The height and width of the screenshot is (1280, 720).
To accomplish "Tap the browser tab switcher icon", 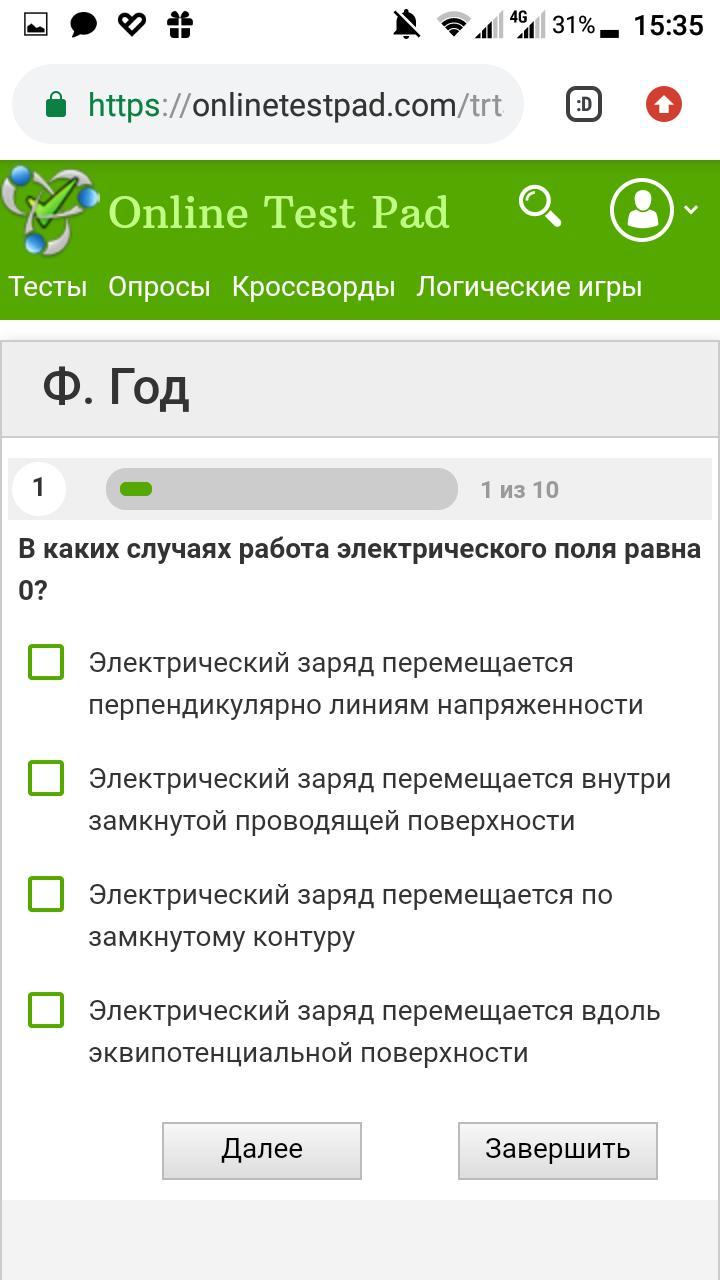I will tap(584, 104).
